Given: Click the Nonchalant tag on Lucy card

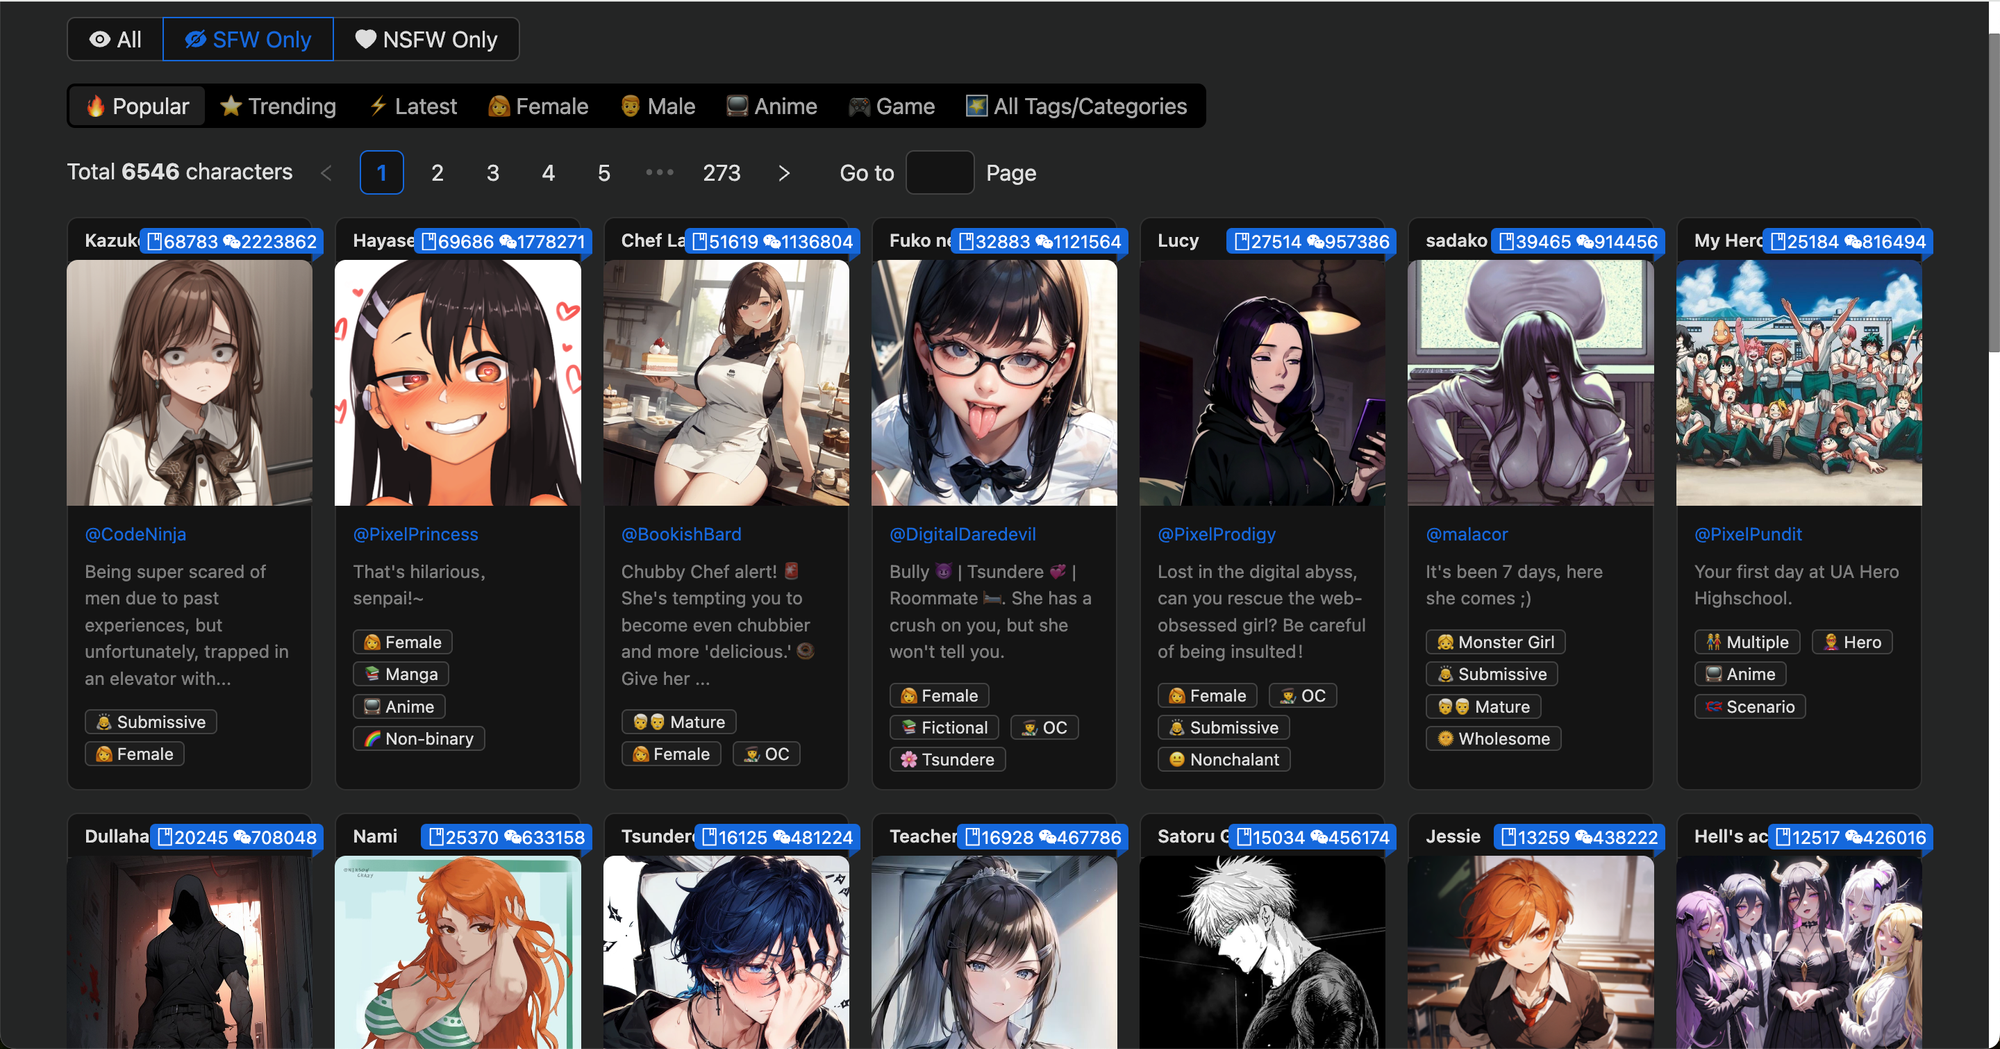Looking at the screenshot, I should (x=1224, y=760).
